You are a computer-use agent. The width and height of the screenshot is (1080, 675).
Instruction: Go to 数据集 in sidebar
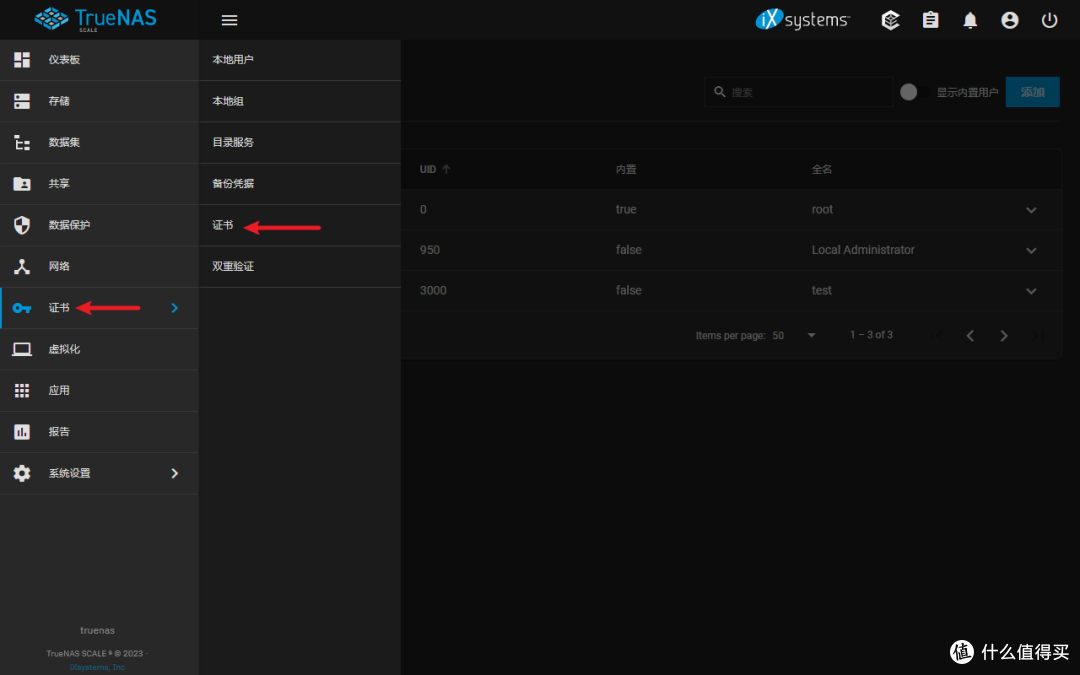[x=99, y=143]
